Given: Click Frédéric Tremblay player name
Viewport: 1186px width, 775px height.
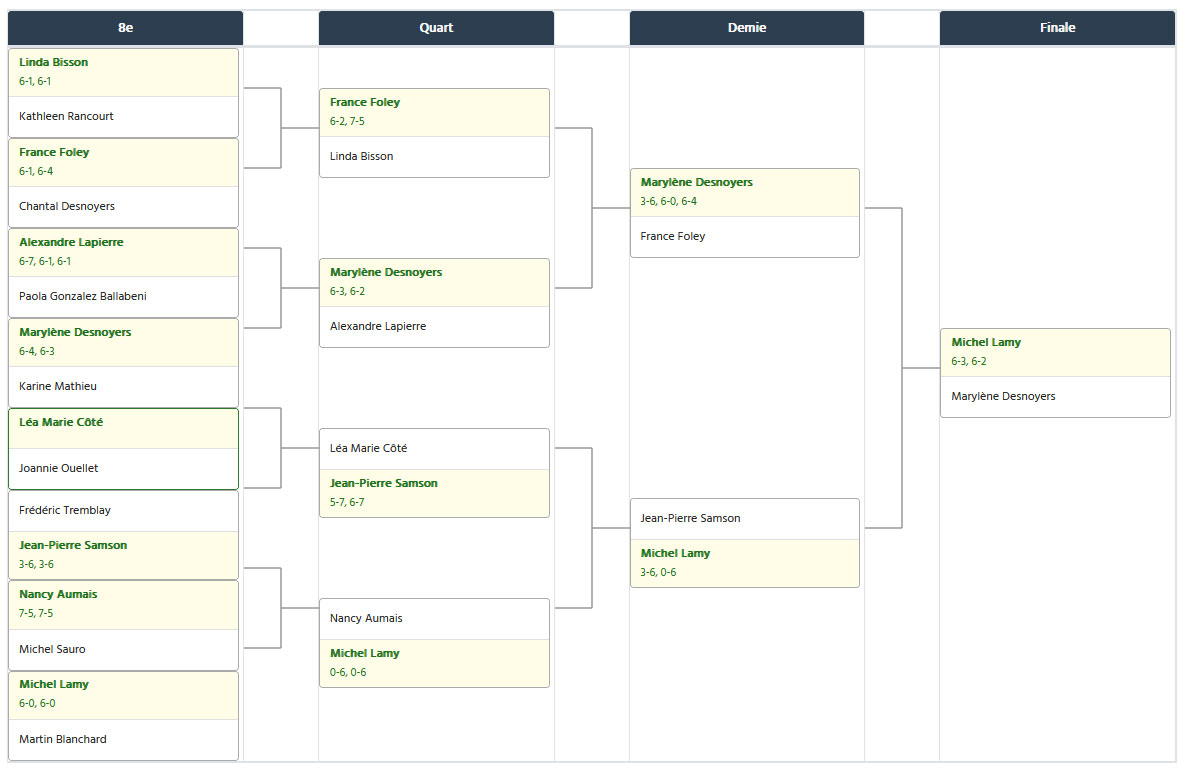Looking at the screenshot, I should coord(64,510).
